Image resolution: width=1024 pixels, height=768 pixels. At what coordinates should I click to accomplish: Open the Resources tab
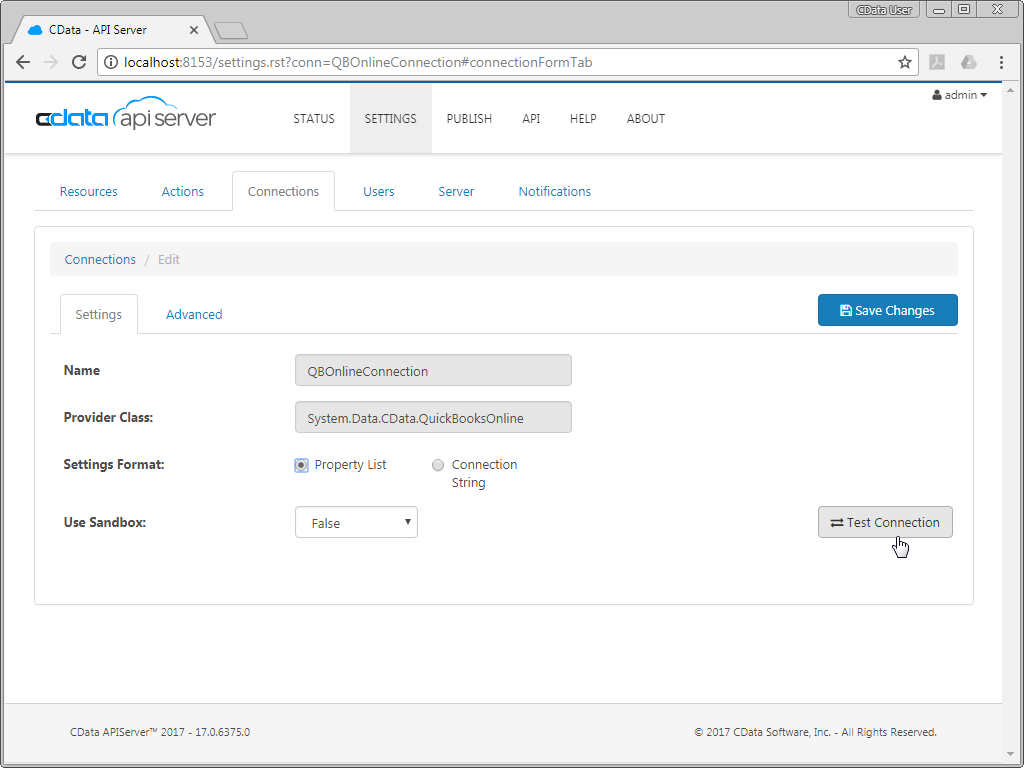coord(88,191)
